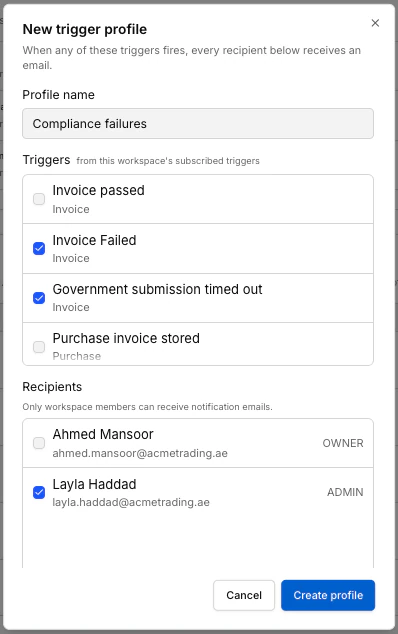Click the OWNER role label
Viewport: 398px width, 634px height.
(343, 443)
